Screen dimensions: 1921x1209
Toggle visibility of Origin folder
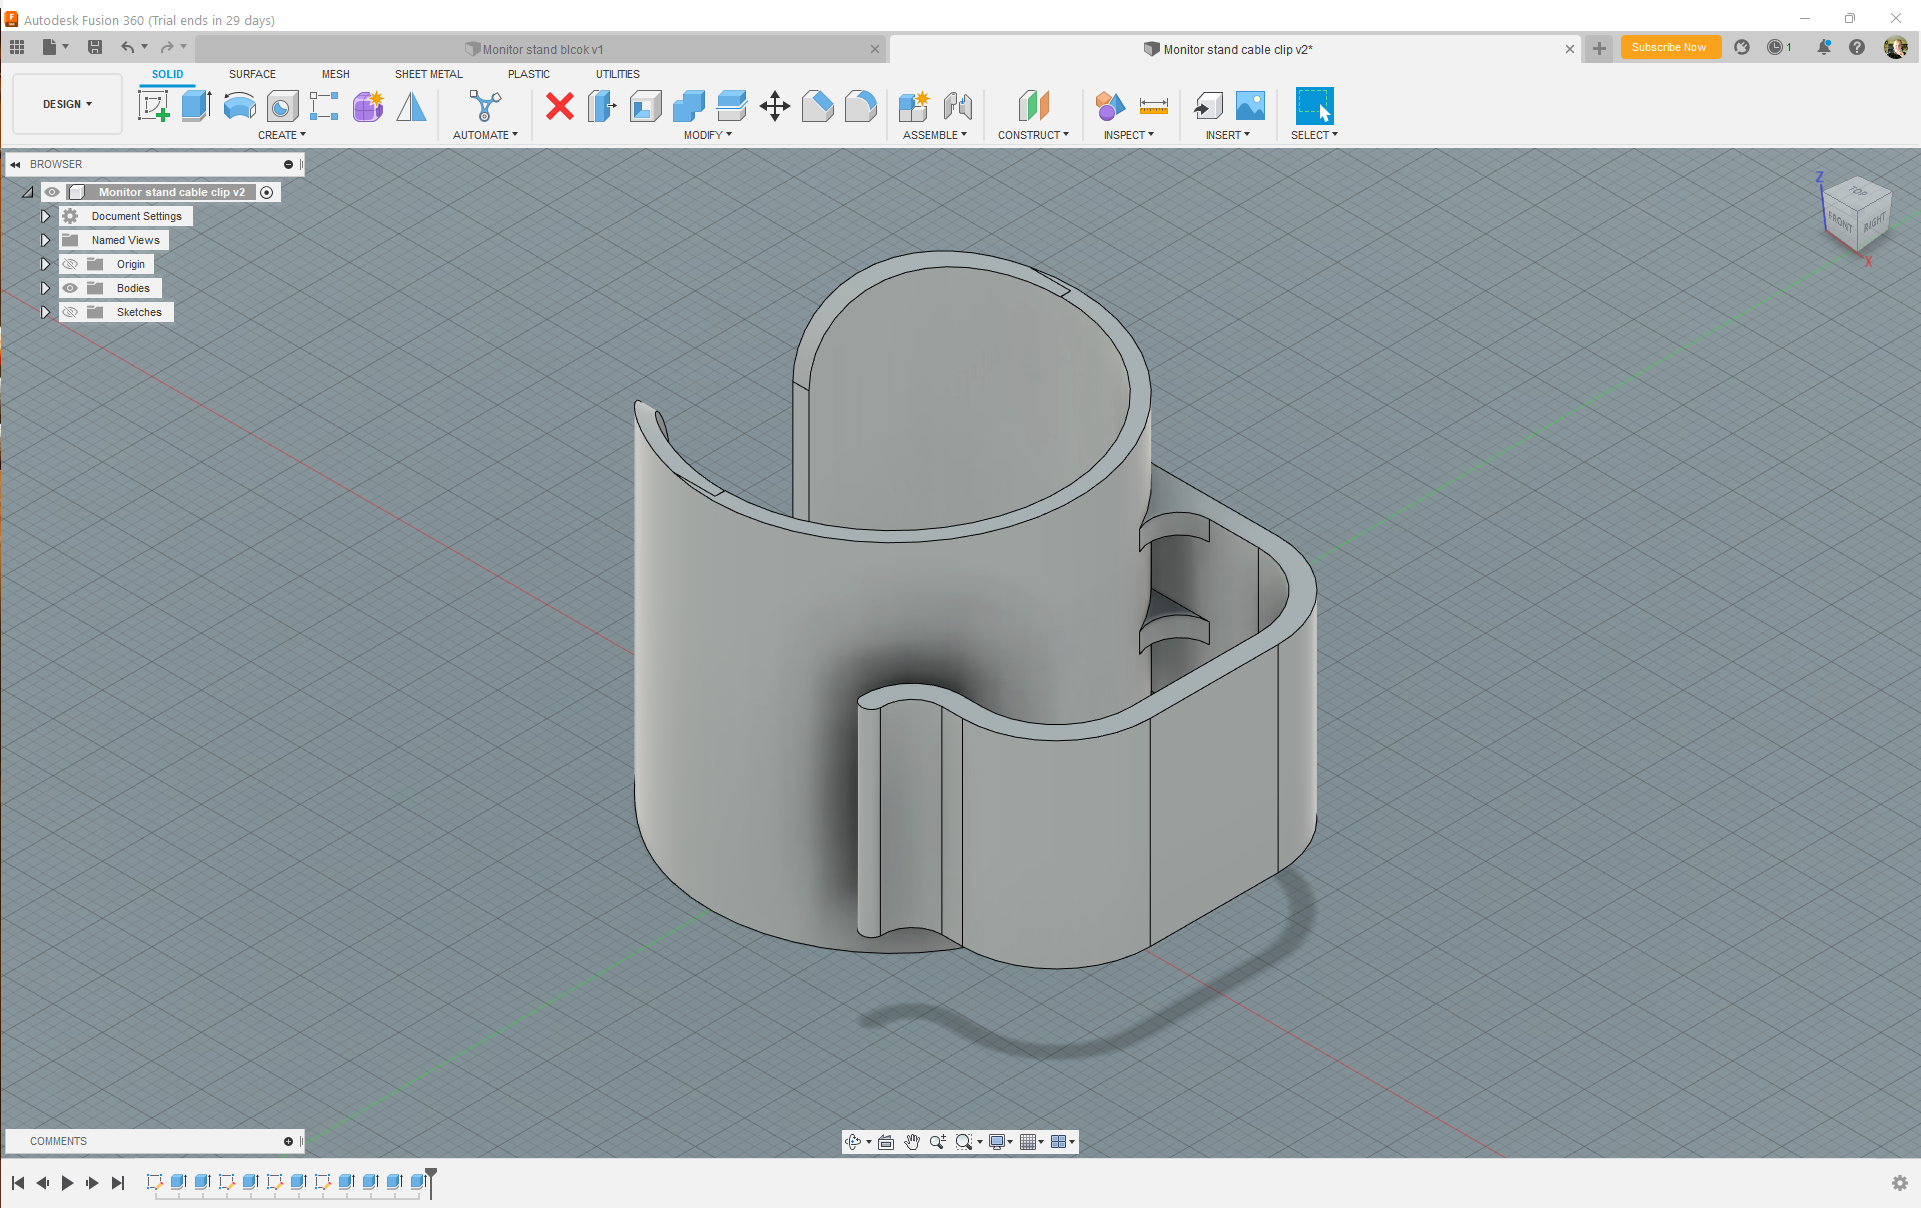tap(70, 263)
